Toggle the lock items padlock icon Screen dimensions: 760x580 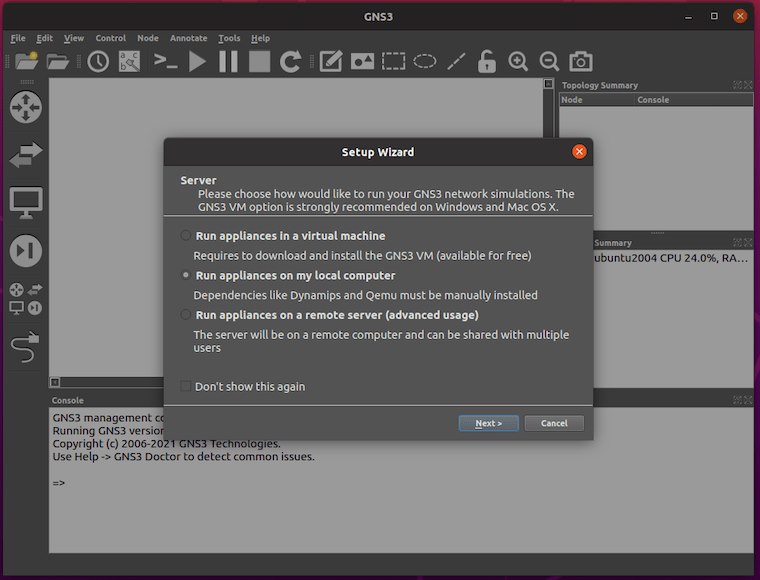coord(487,62)
